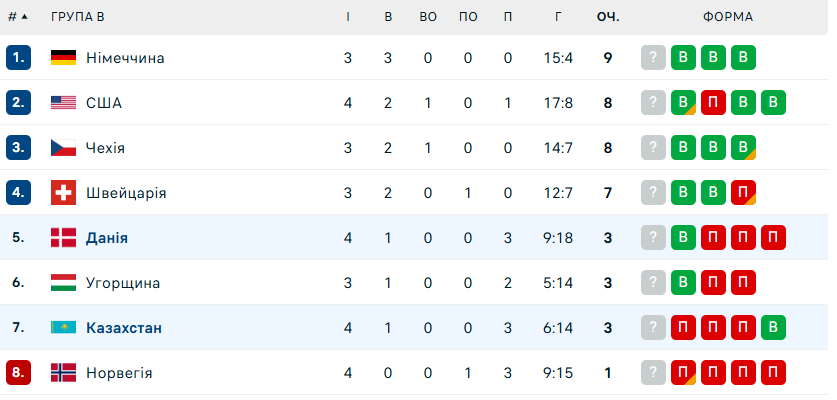Click the Norway flag icon
This screenshot has height=400, width=837.
64,373
